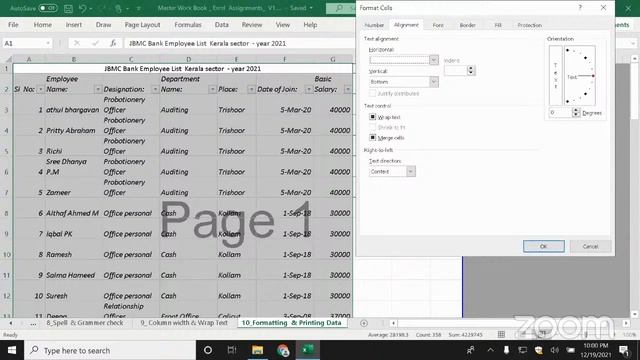Switch to the Protection tab

tap(529, 25)
